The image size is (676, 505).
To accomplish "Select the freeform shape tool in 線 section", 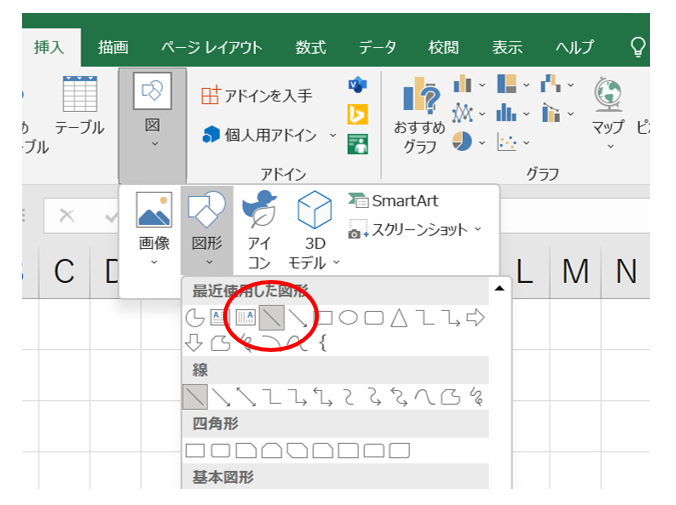I will pyautogui.click(x=451, y=397).
